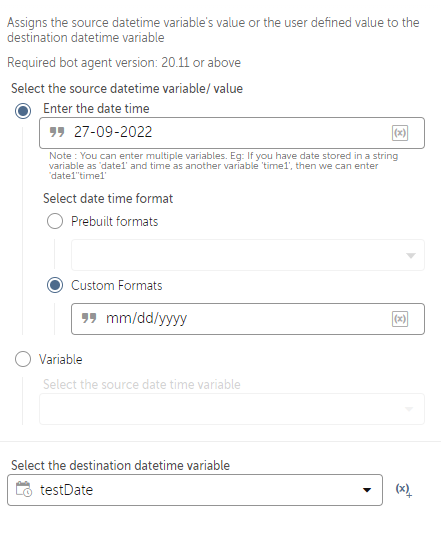Open the Prebuilt formats dropdown
The image size is (441, 545).
click(x=248, y=255)
